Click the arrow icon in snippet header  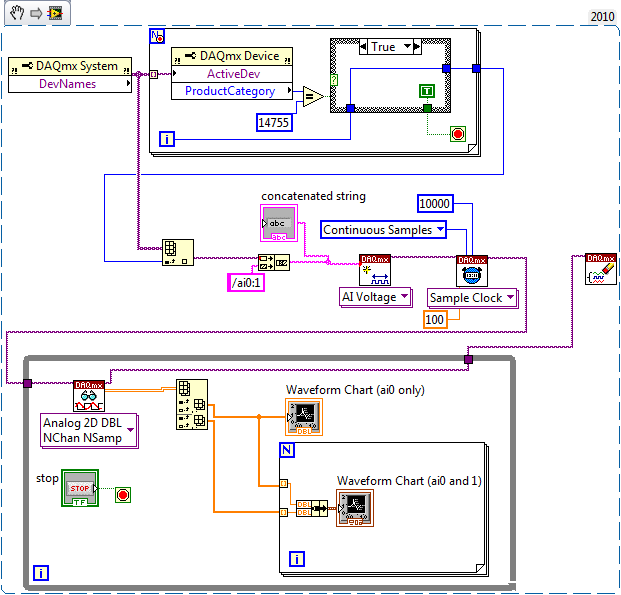[x=36, y=13]
